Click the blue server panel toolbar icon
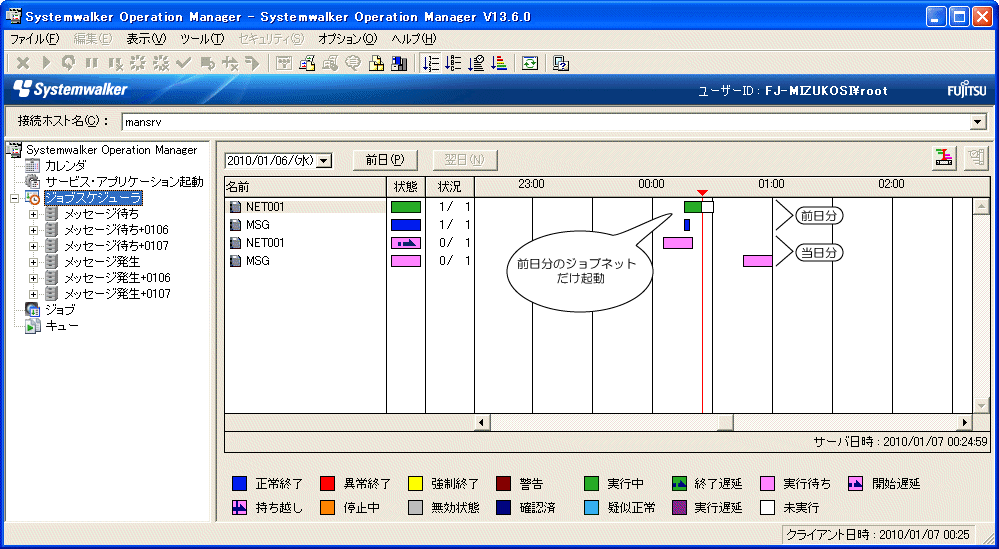Image resolution: width=999 pixels, height=549 pixels. 399,63
